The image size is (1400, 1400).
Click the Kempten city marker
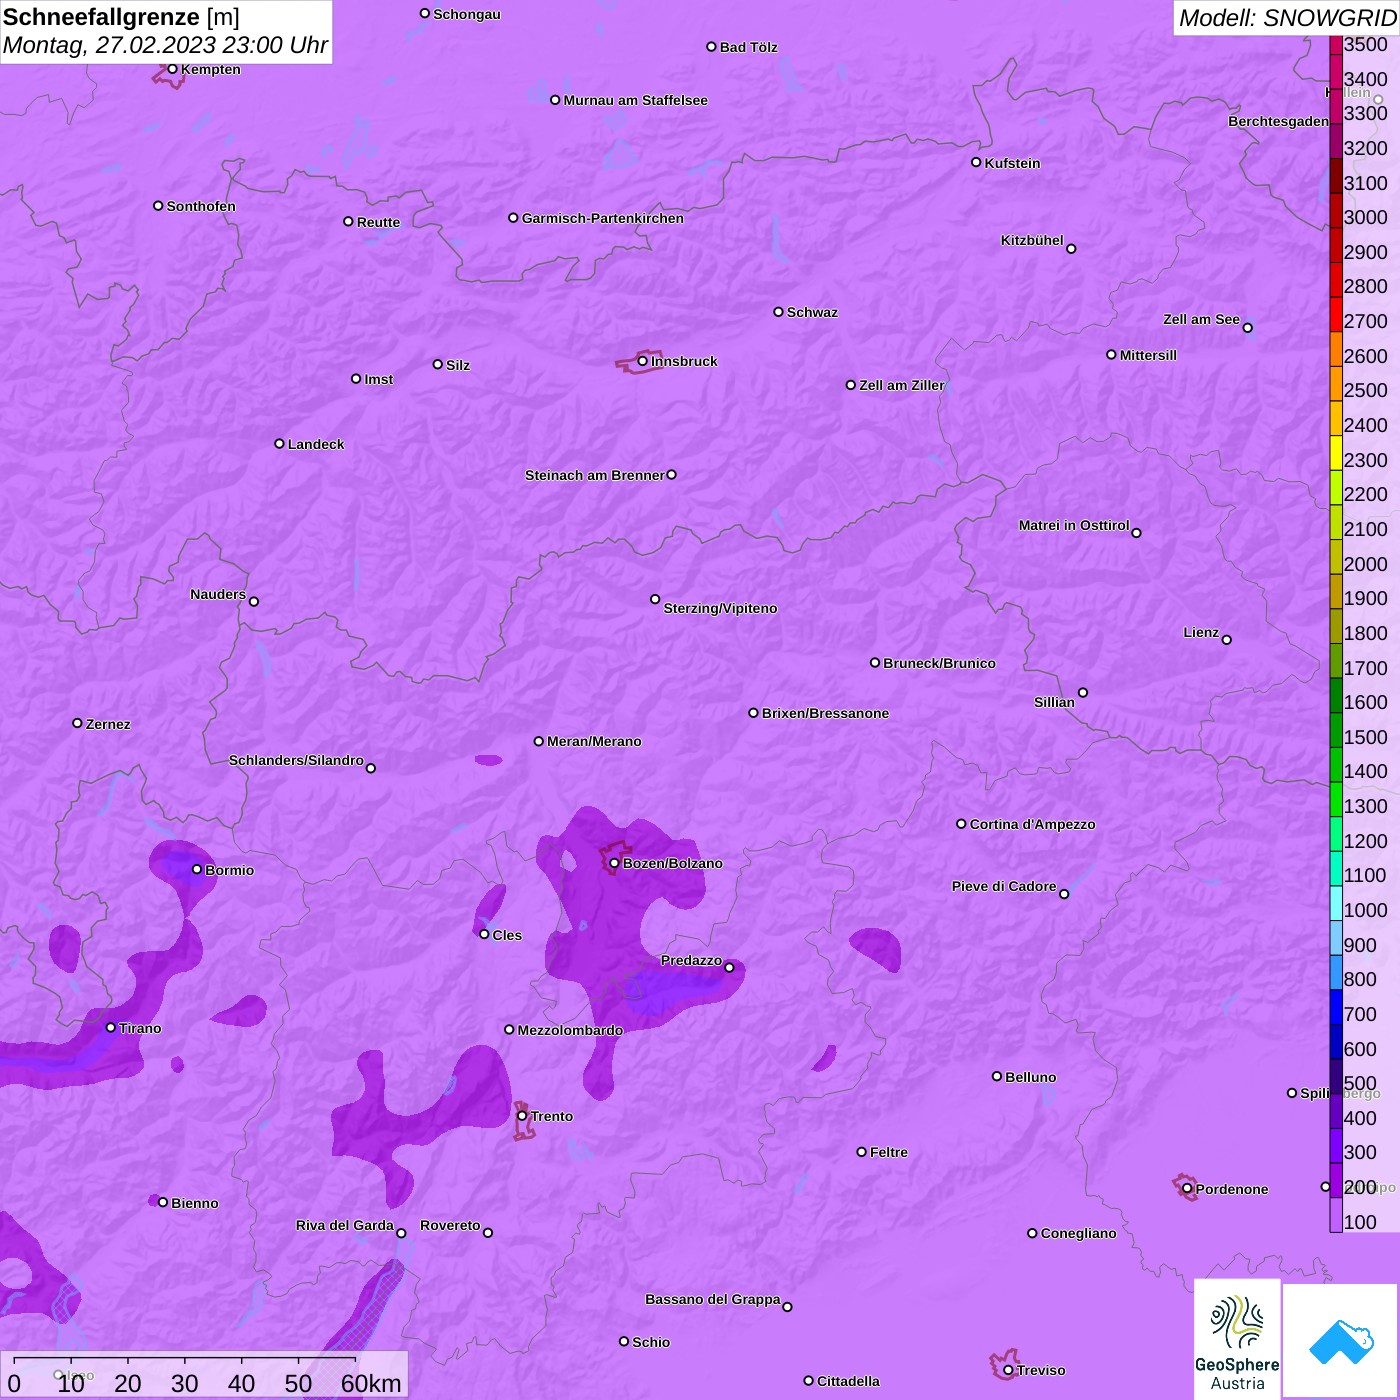[x=172, y=69]
